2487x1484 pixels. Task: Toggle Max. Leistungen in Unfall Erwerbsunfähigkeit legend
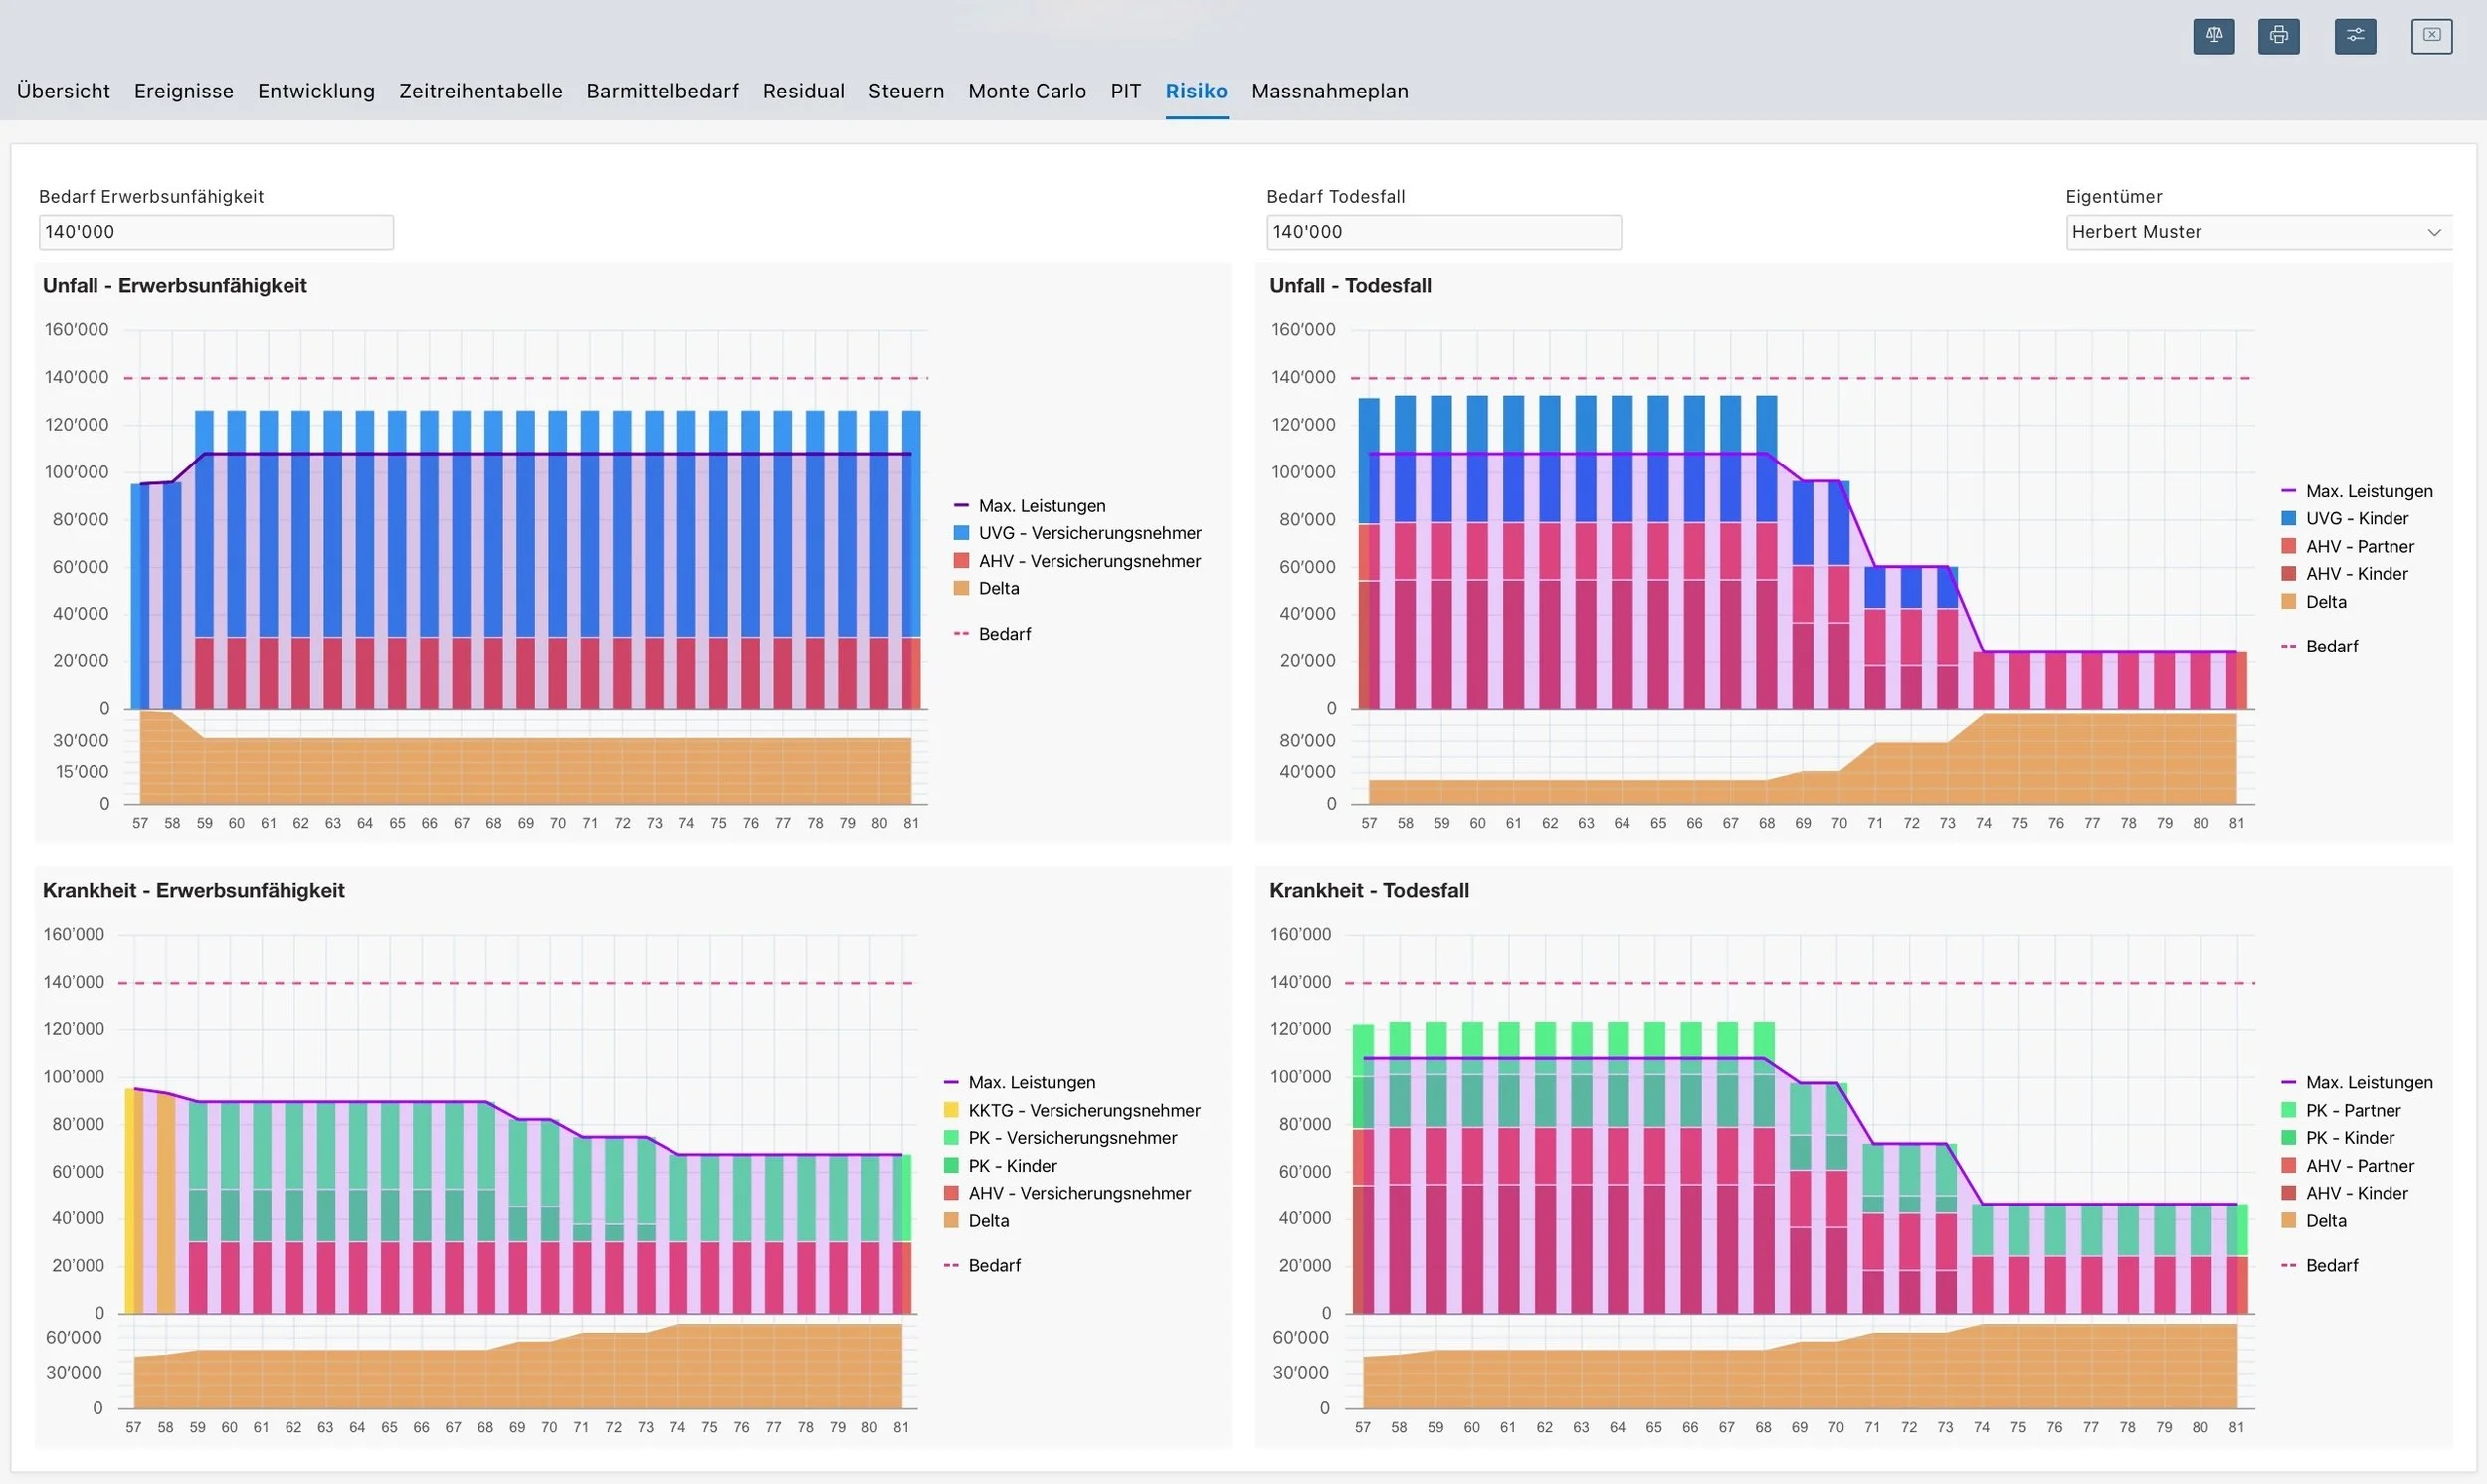coord(1030,505)
